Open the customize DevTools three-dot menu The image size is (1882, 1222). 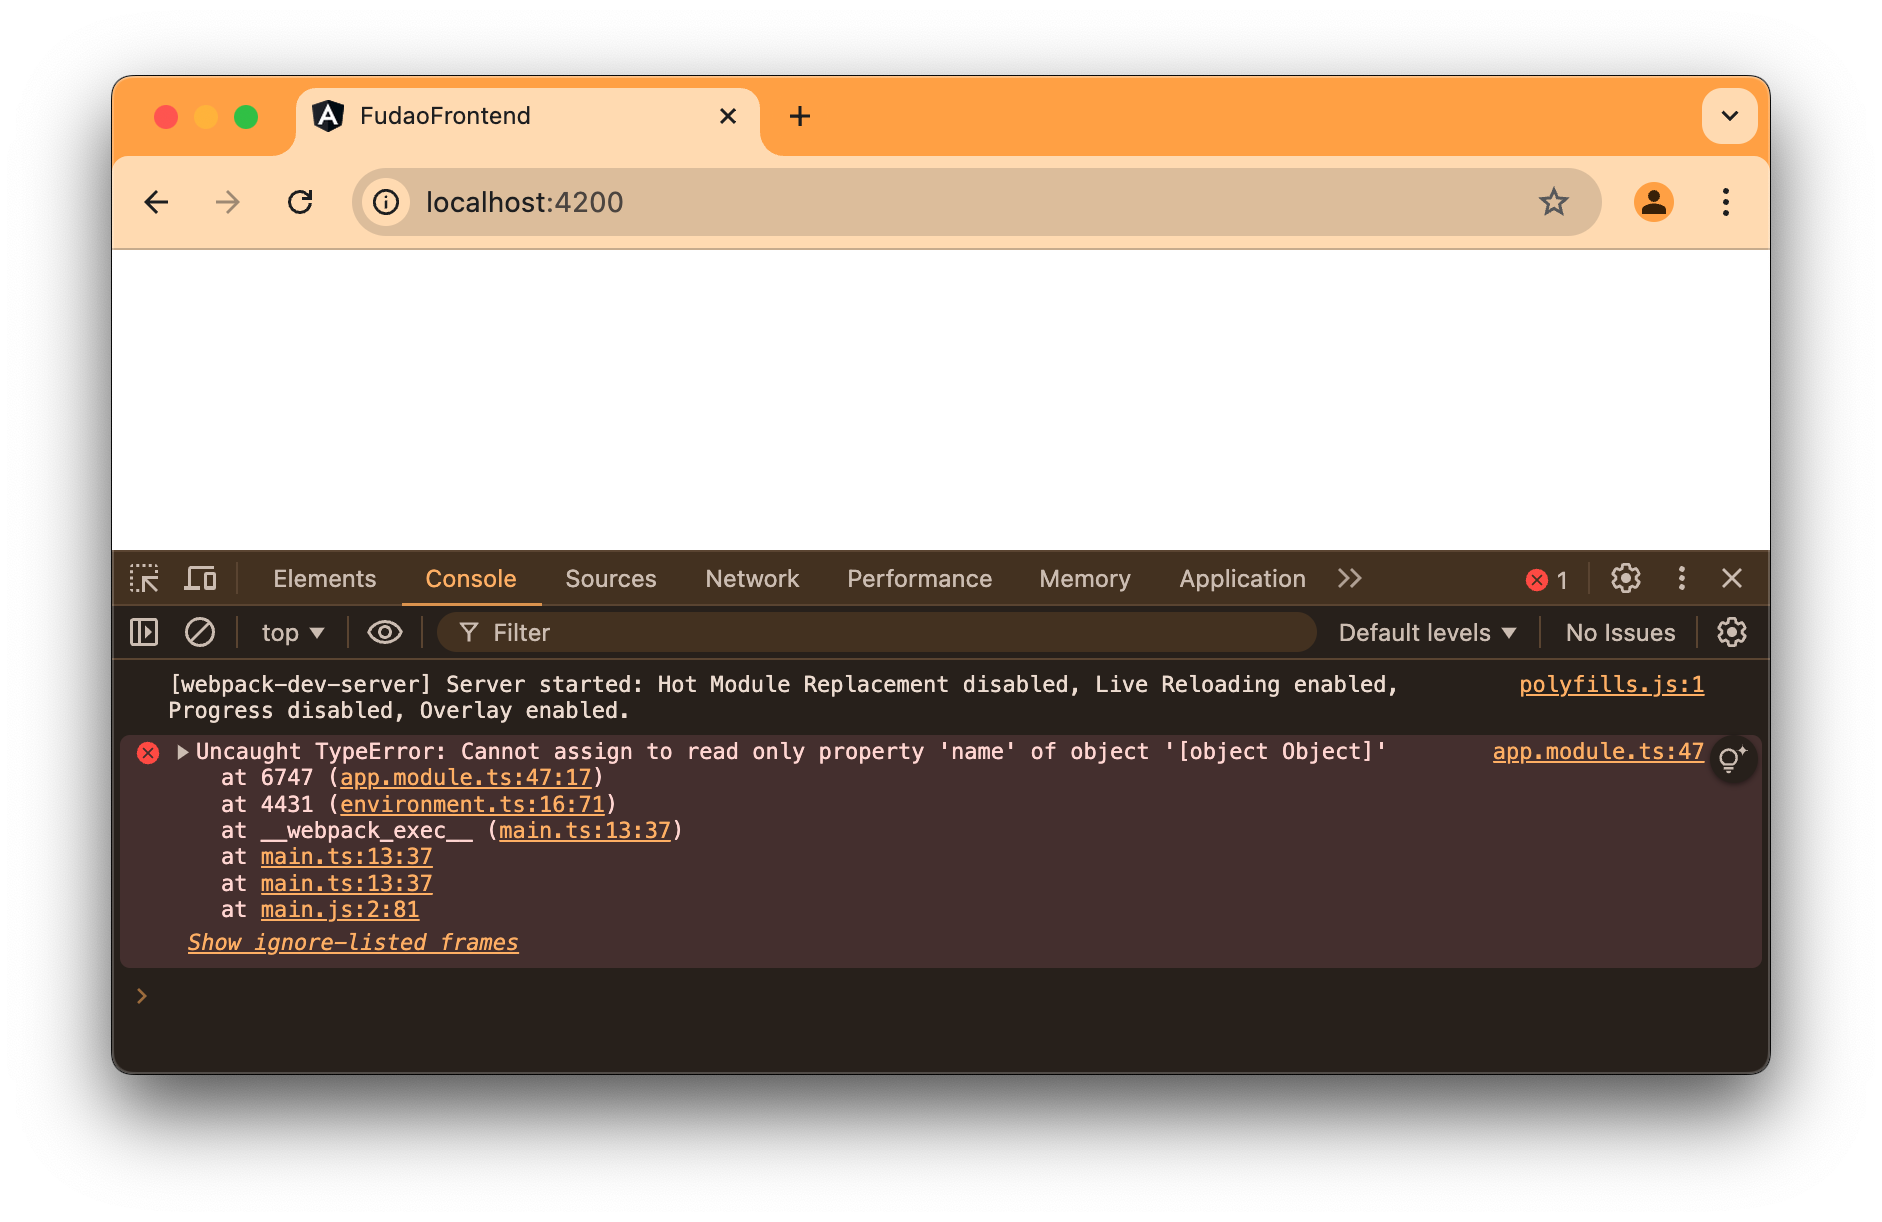point(1681,578)
